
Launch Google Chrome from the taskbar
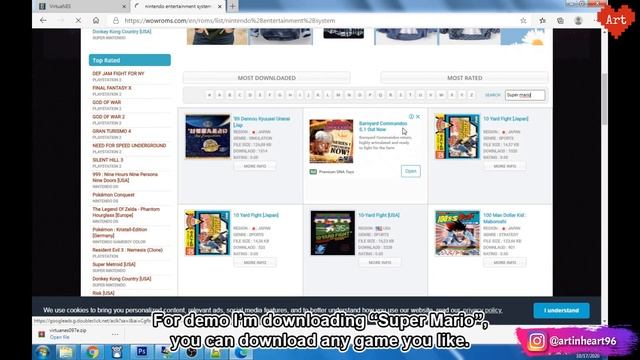tap(92, 352)
